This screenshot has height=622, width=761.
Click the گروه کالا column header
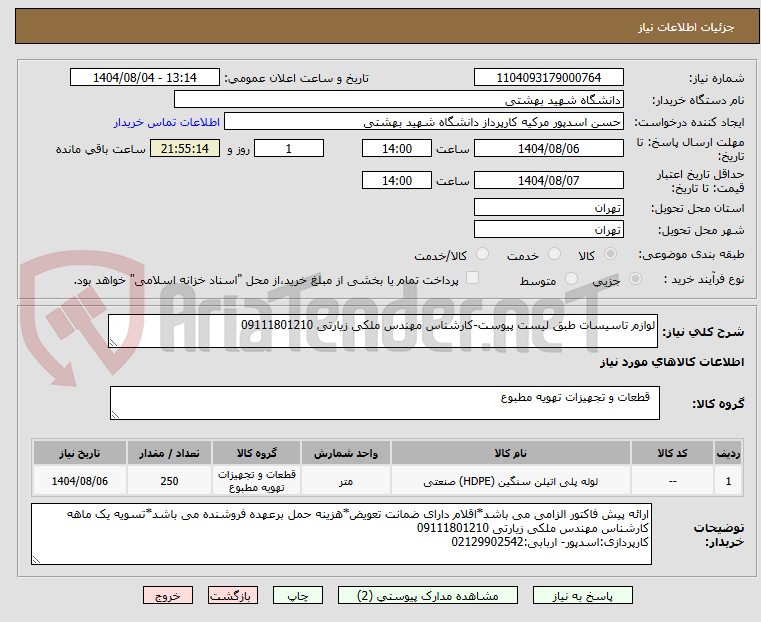(256, 453)
